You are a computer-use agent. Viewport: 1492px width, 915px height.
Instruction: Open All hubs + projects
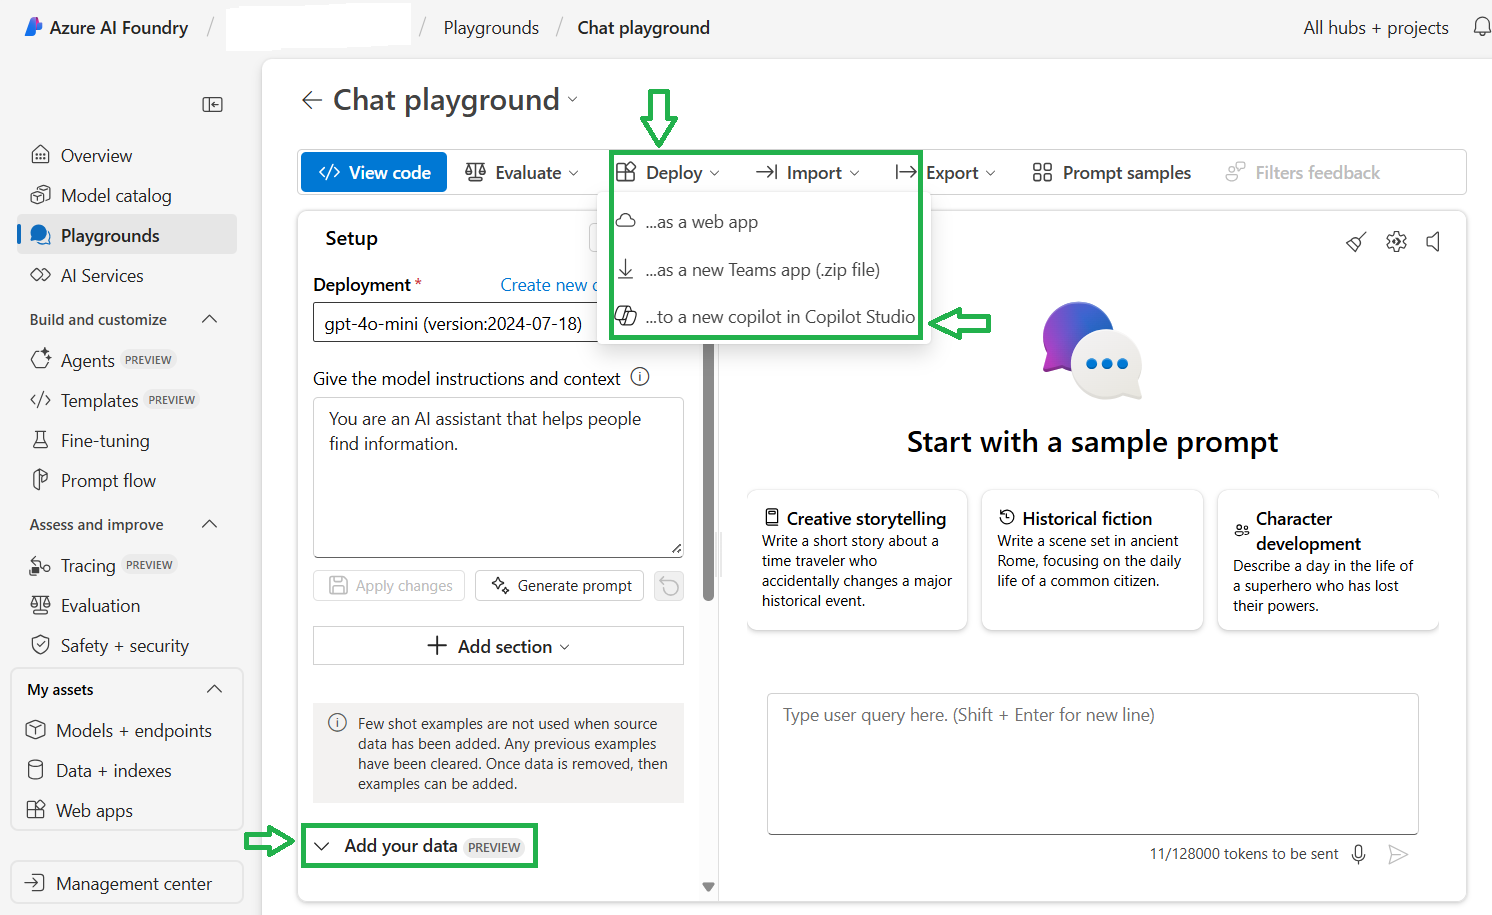click(1376, 28)
